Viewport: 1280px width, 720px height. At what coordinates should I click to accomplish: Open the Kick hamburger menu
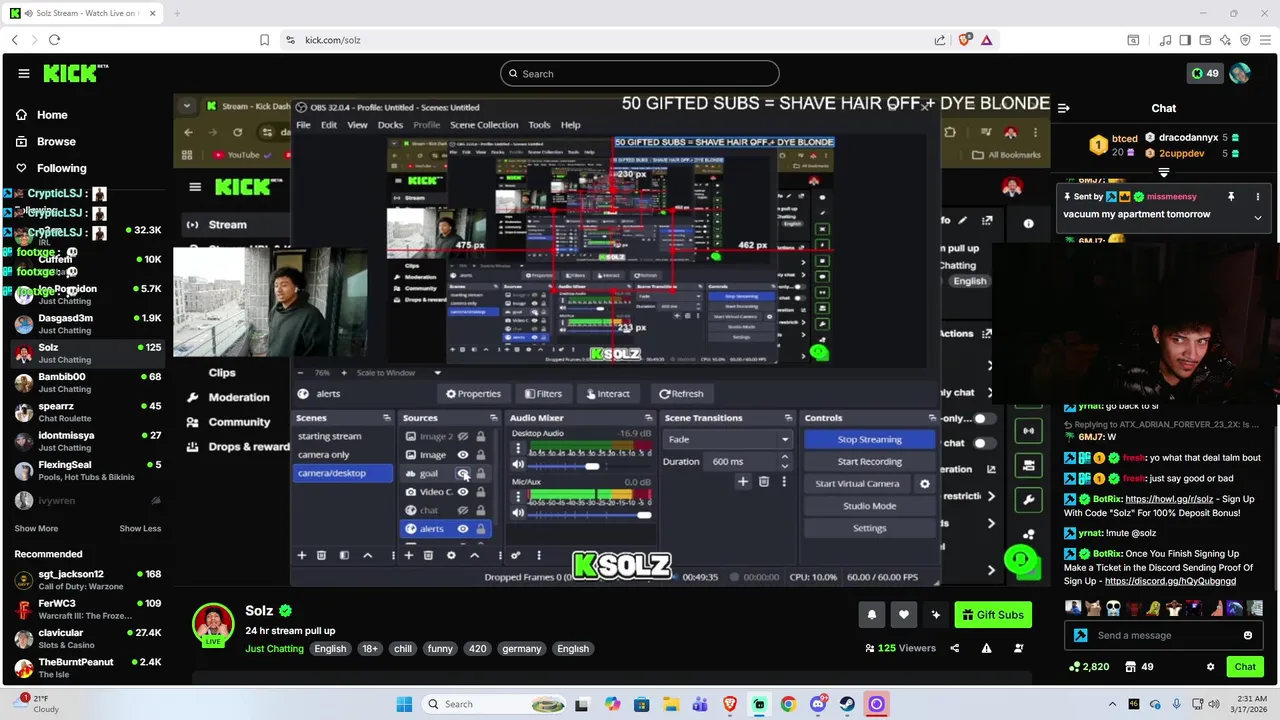coord(24,73)
